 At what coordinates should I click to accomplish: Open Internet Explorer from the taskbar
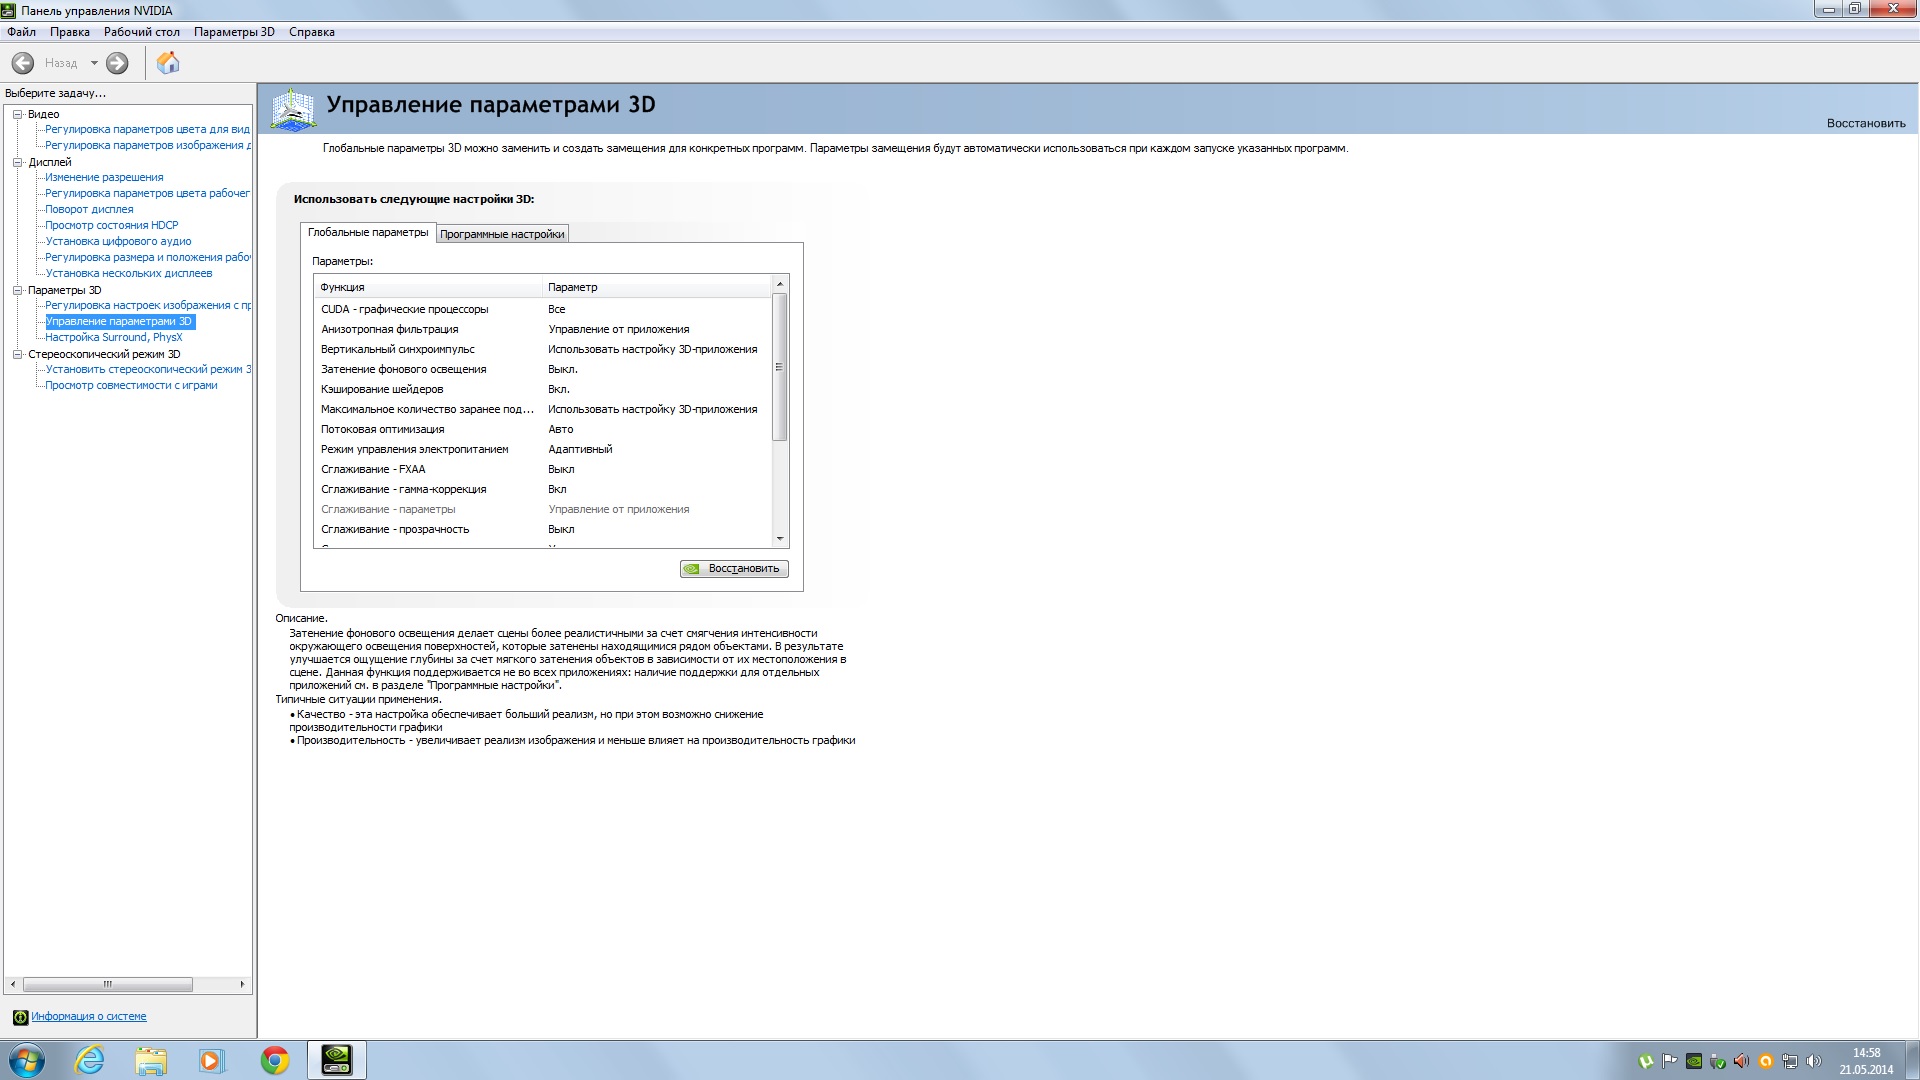[90, 1060]
